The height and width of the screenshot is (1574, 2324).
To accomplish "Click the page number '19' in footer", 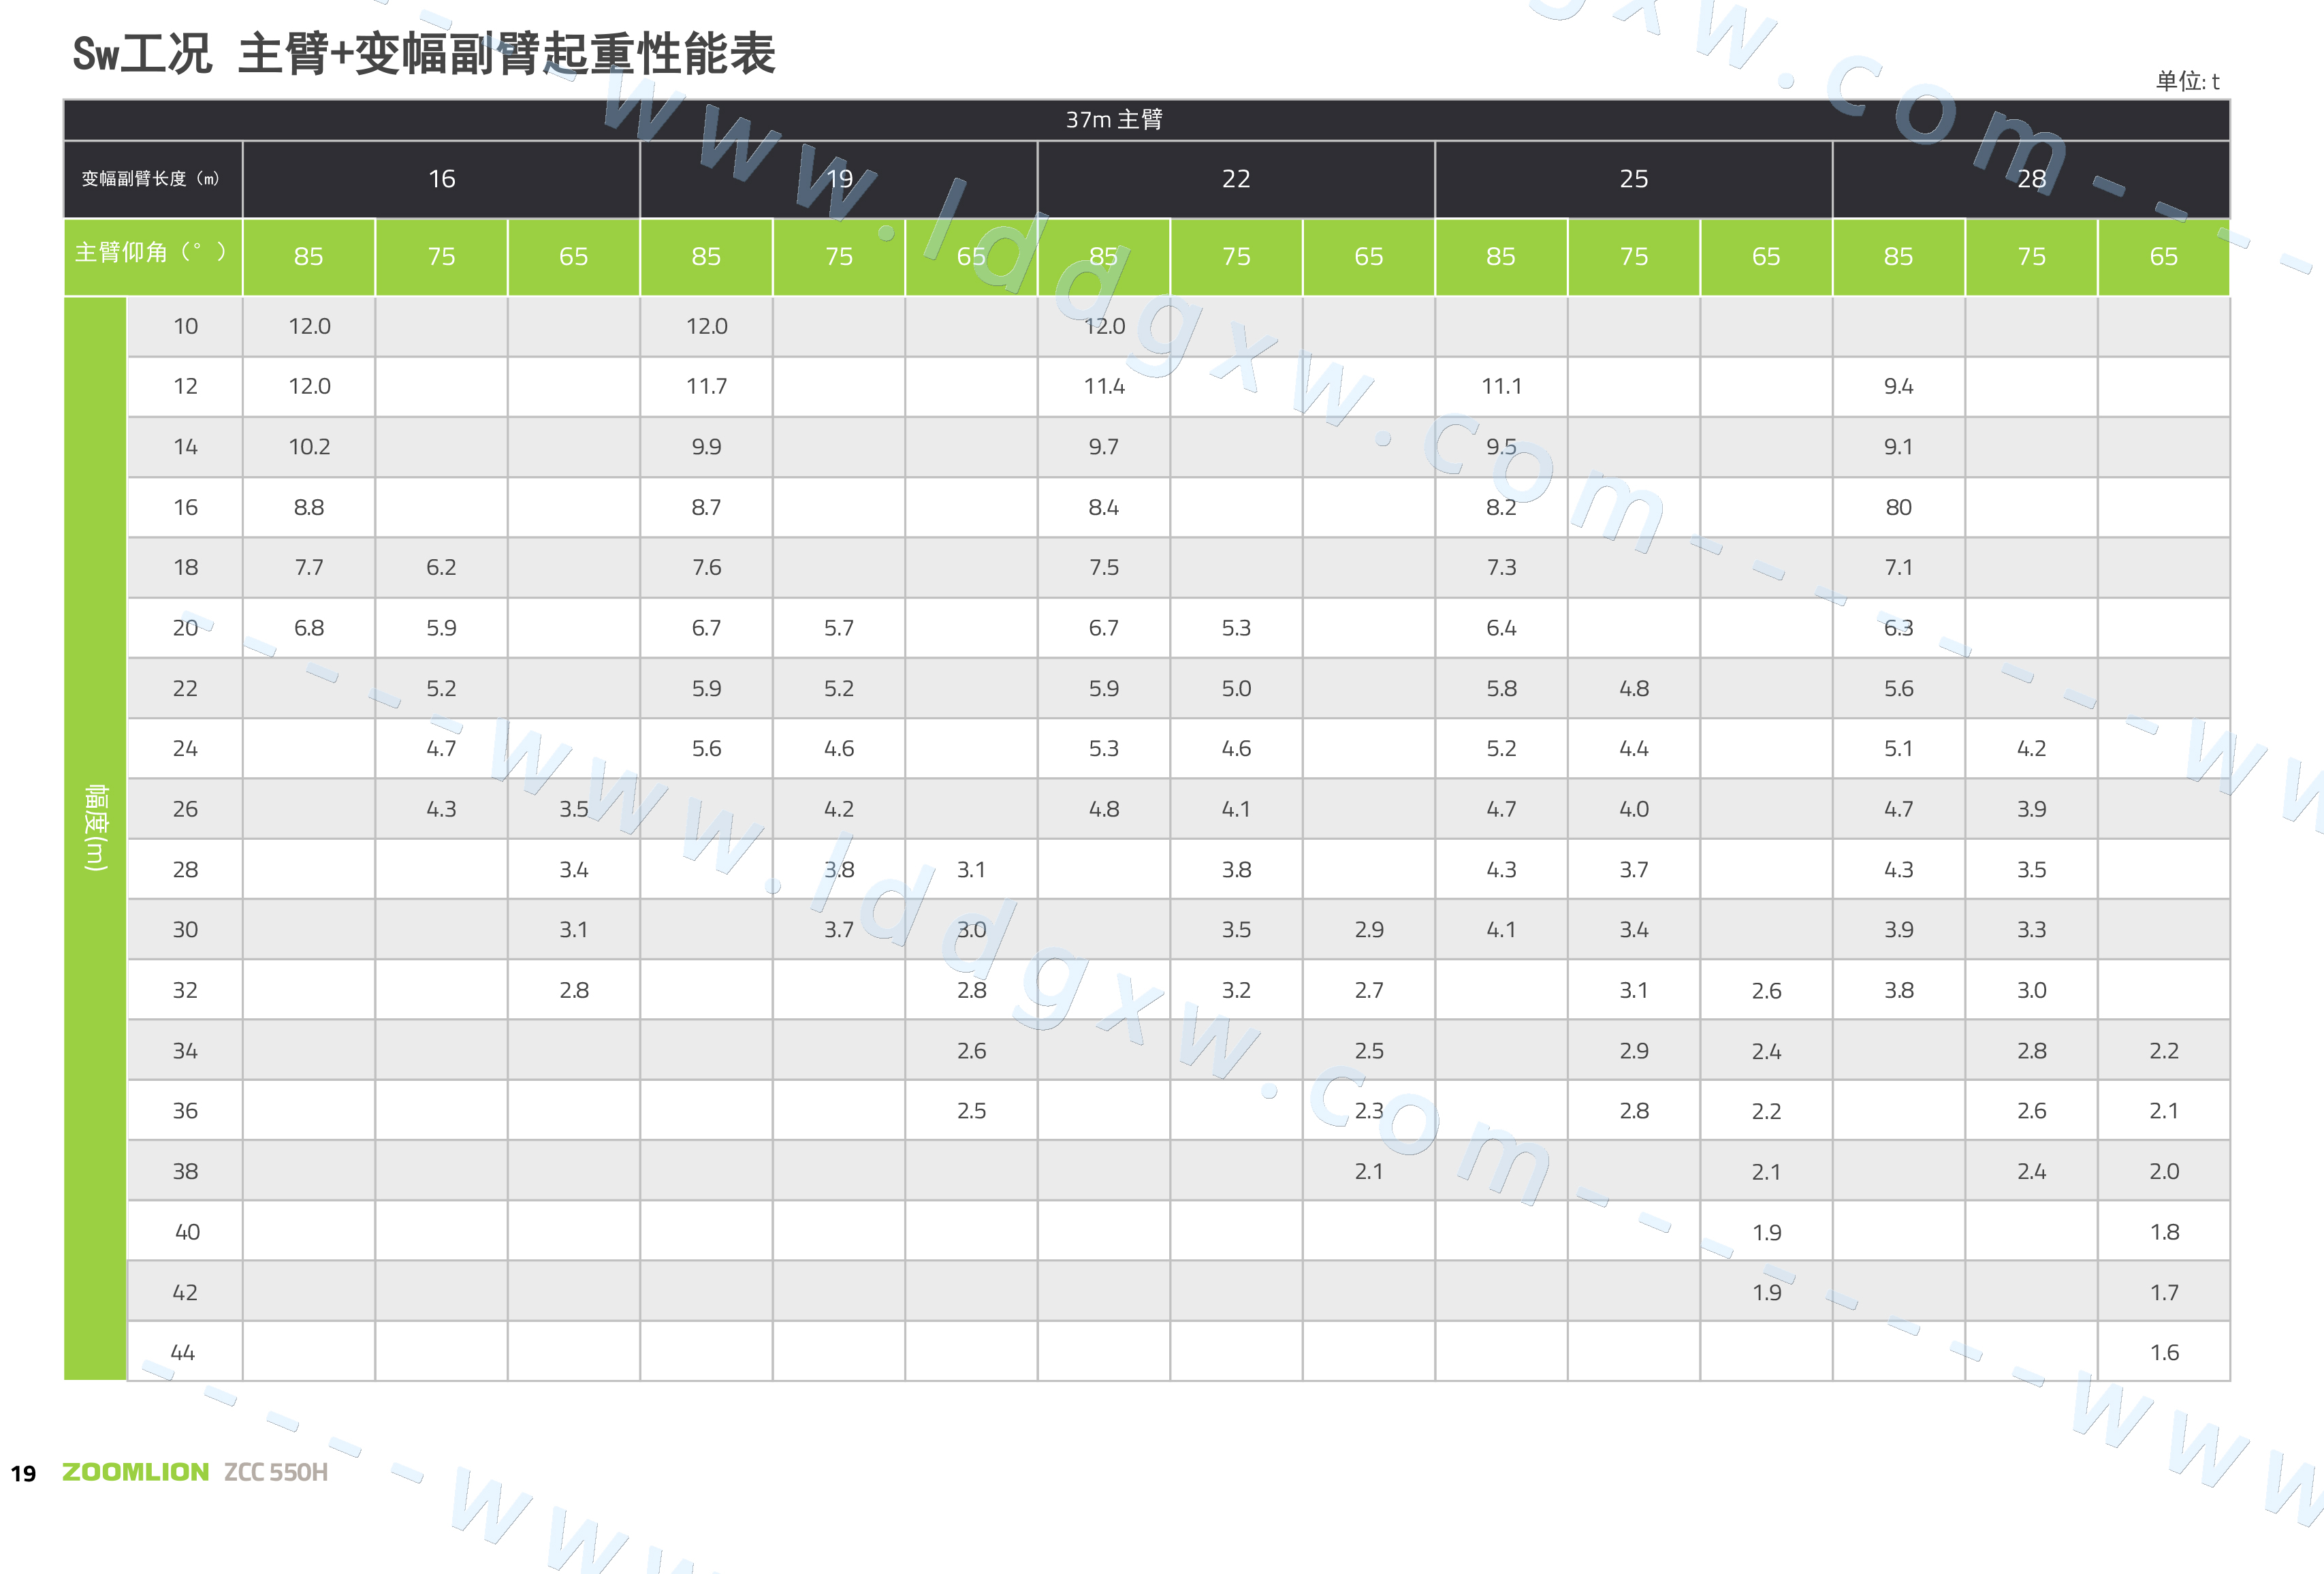I will pyautogui.click(x=23, y=1473).
